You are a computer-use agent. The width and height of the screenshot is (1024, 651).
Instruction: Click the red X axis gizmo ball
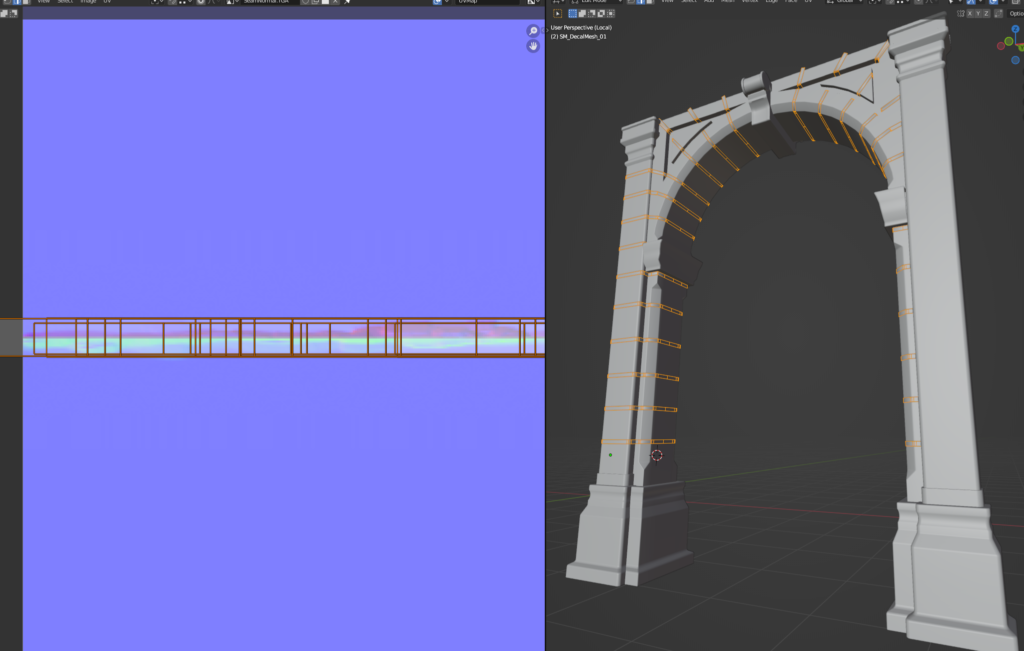pyautogui.click(x=1003, y=45)
